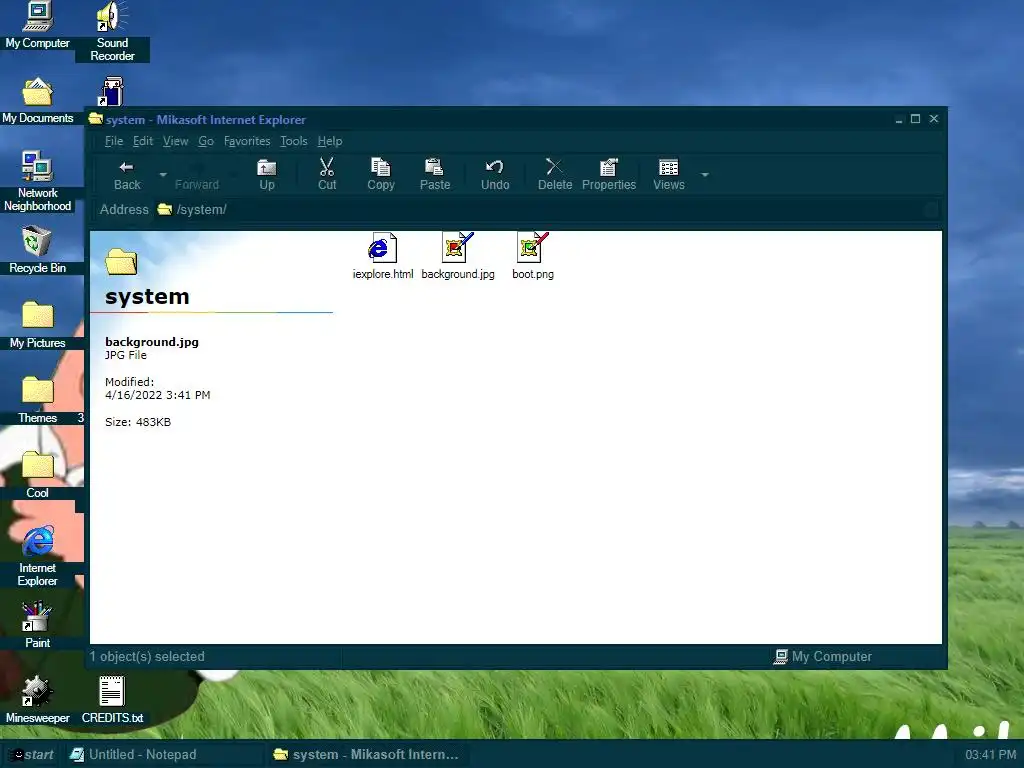Select My Computer desktop icon
This screenshot has height=768, width=1024.
(x=37, y=26)
